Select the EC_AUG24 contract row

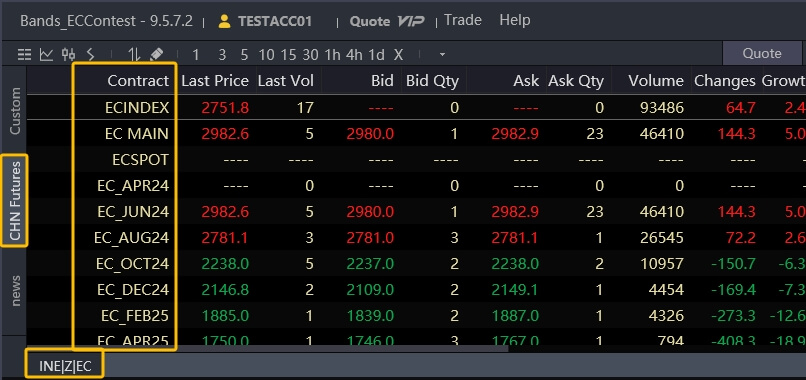416,238
